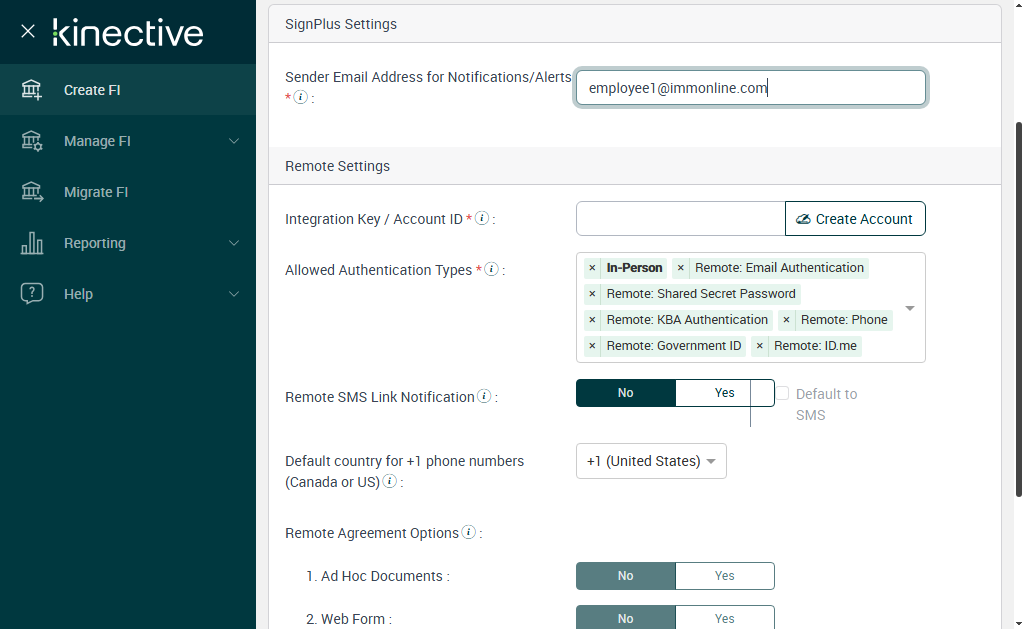
Task: Click the Kinective logo
Action: [x=128, y=33]
